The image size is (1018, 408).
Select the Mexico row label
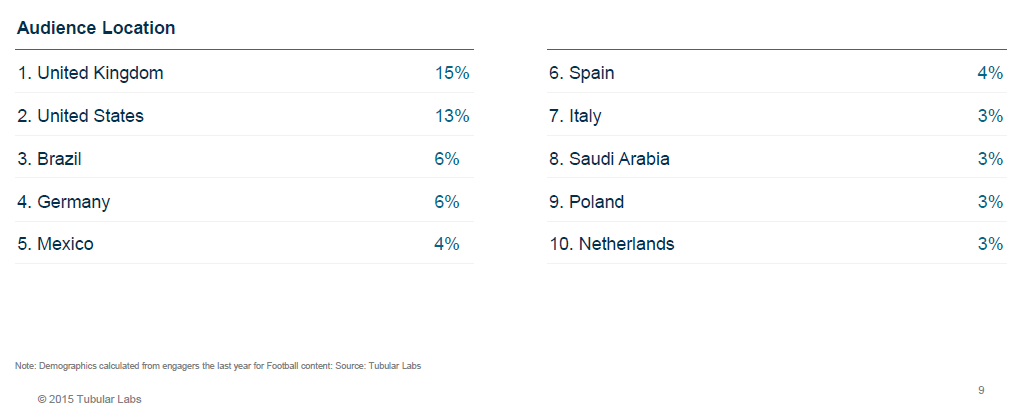[55, 244]
